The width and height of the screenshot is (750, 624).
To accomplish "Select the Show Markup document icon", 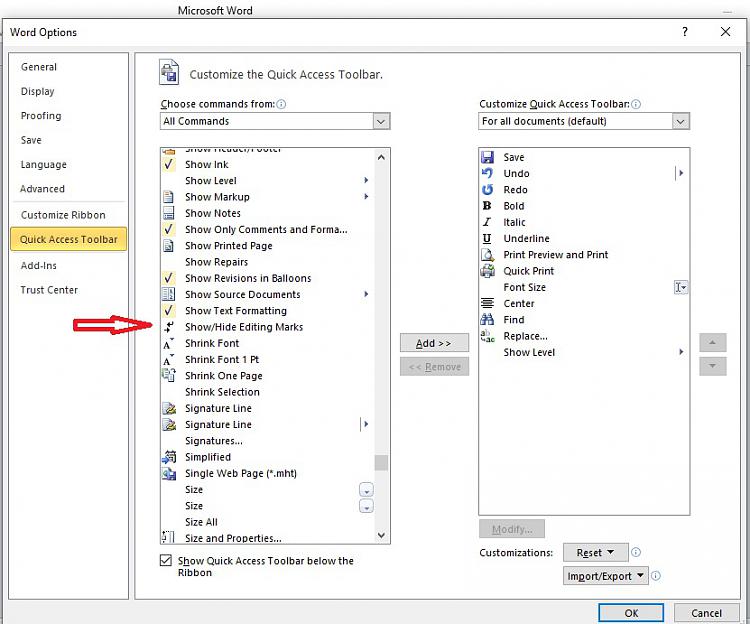I will click(168, 197).
